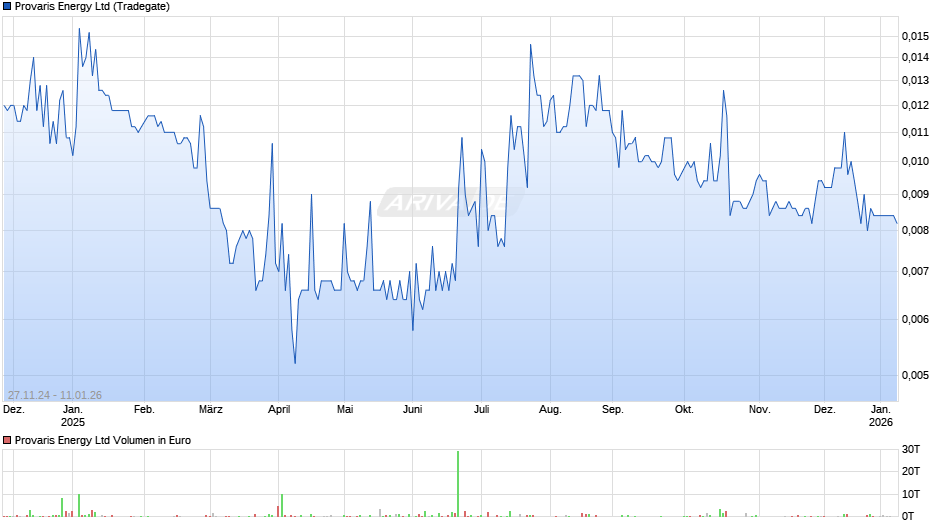Click the 'Feb.' time axis label
This screenshot has height=526, width=940.
point(144,410)
